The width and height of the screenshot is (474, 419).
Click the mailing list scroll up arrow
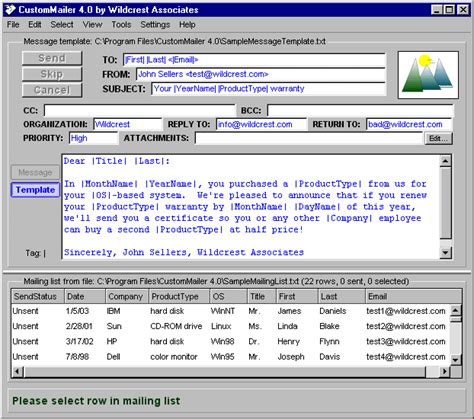(455, 311)
